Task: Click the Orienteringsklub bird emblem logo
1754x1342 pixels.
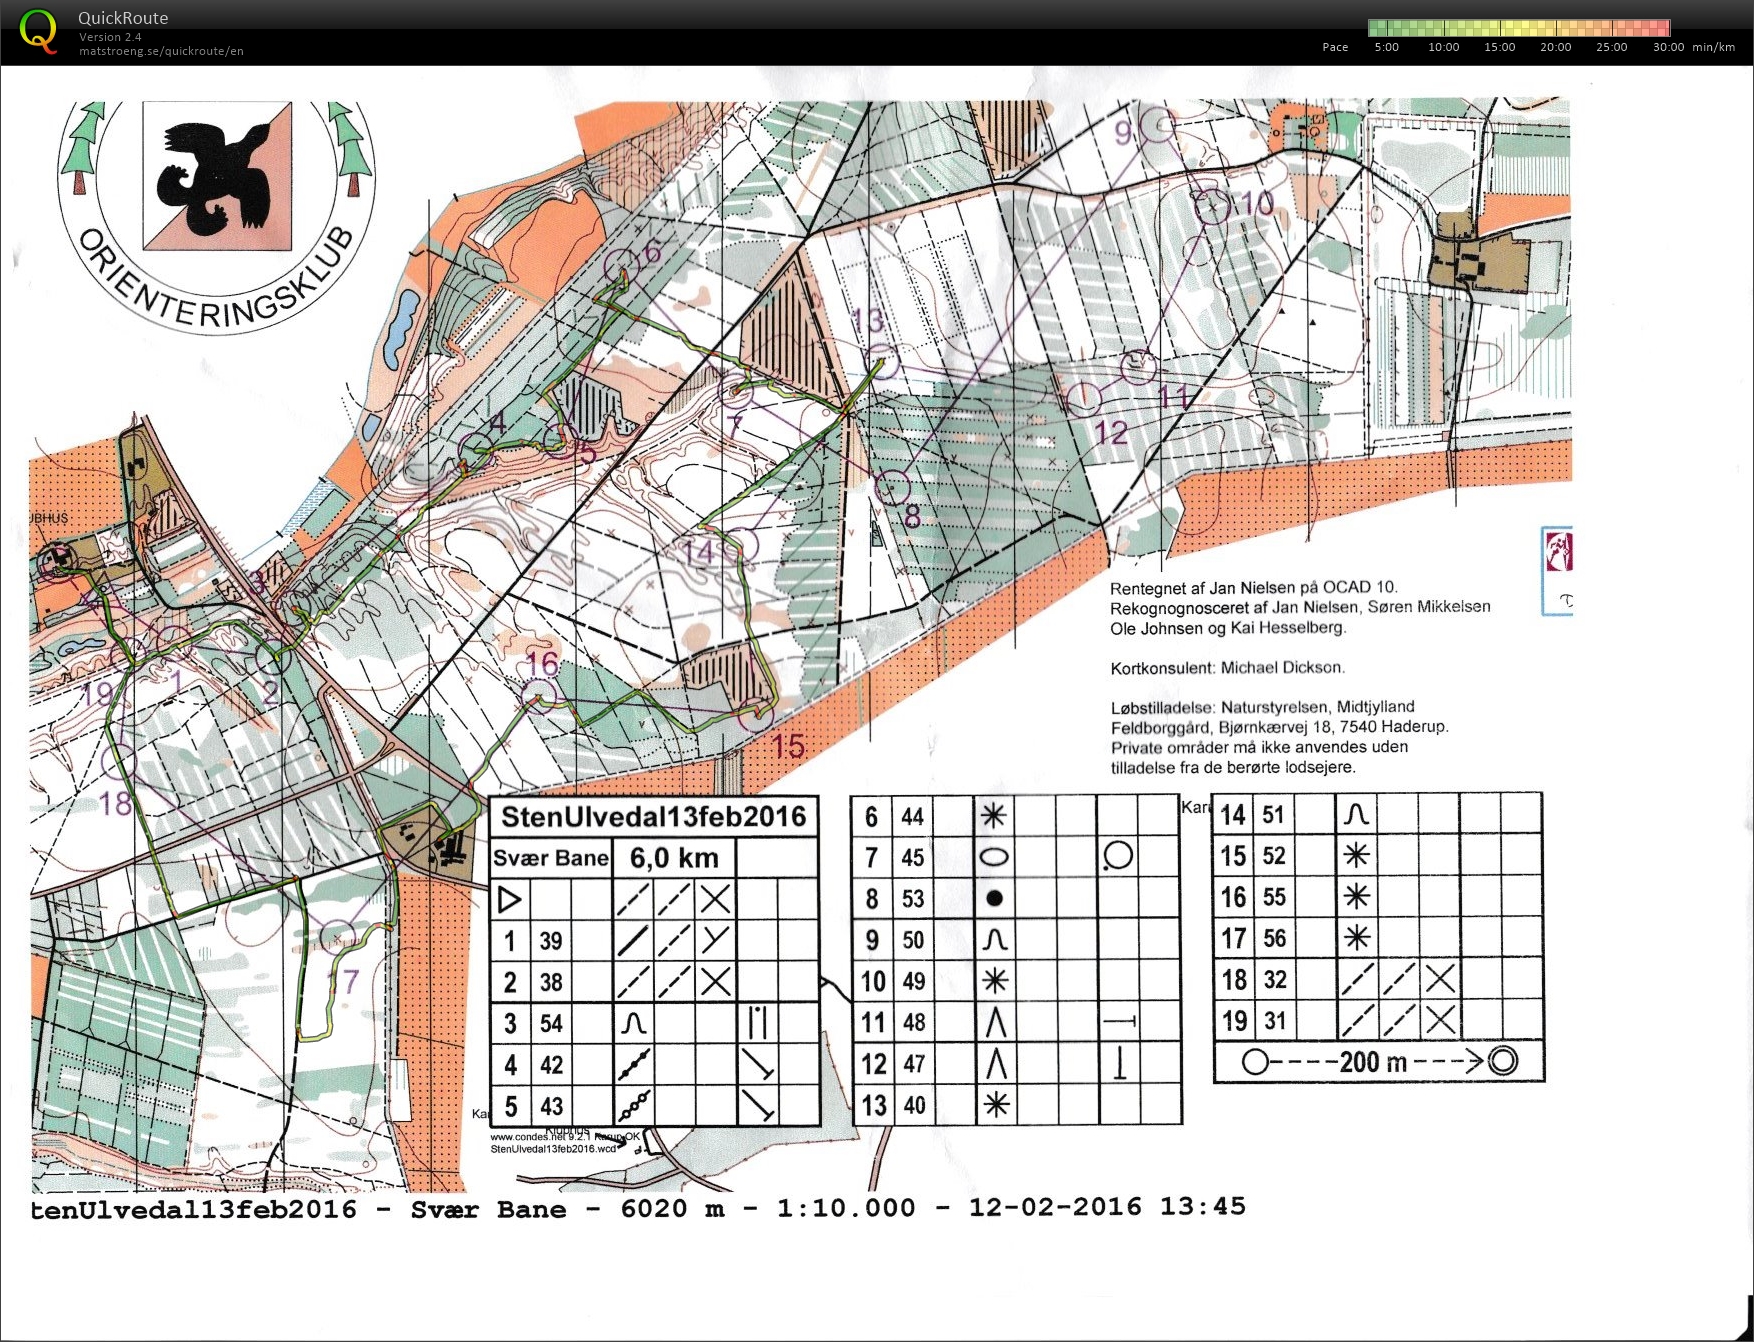Action: click(217, 176)
